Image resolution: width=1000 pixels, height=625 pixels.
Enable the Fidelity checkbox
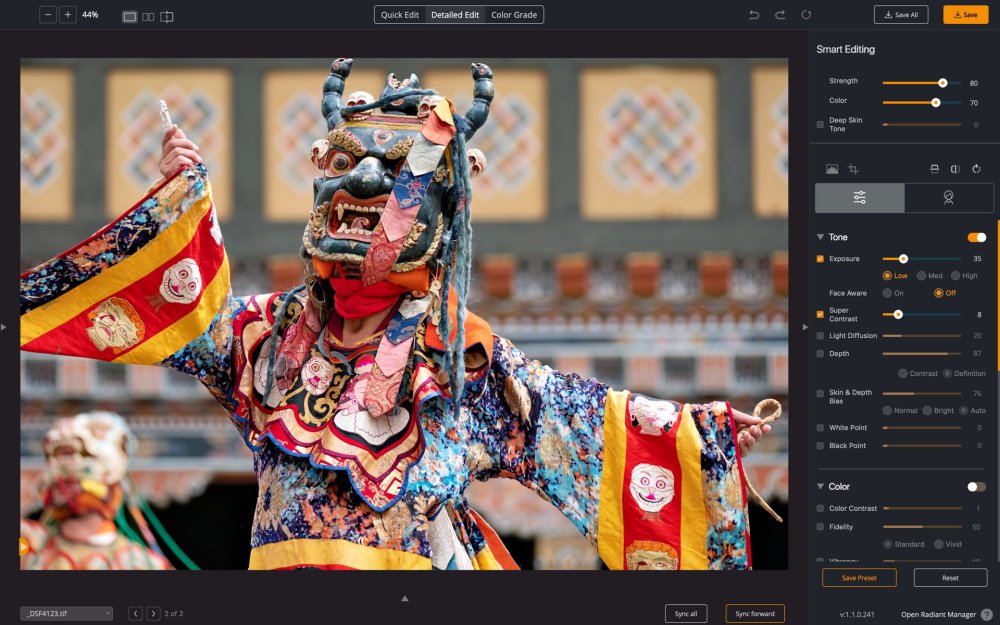click(x=820, y=527)
